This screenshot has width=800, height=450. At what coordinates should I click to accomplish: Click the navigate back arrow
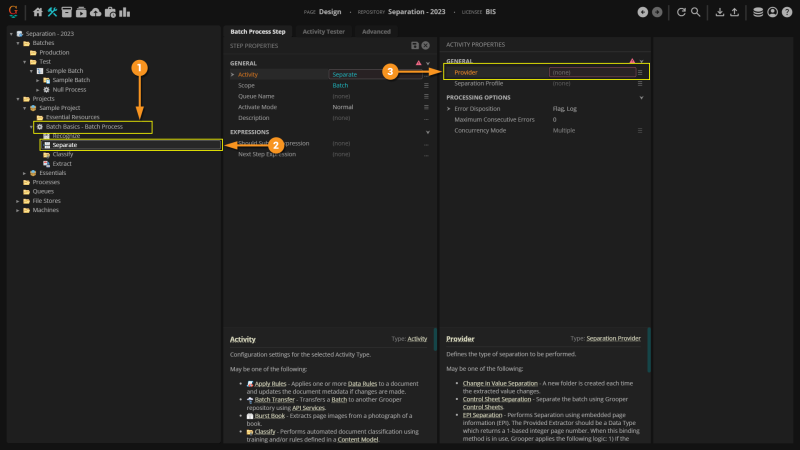coord(643,12)
